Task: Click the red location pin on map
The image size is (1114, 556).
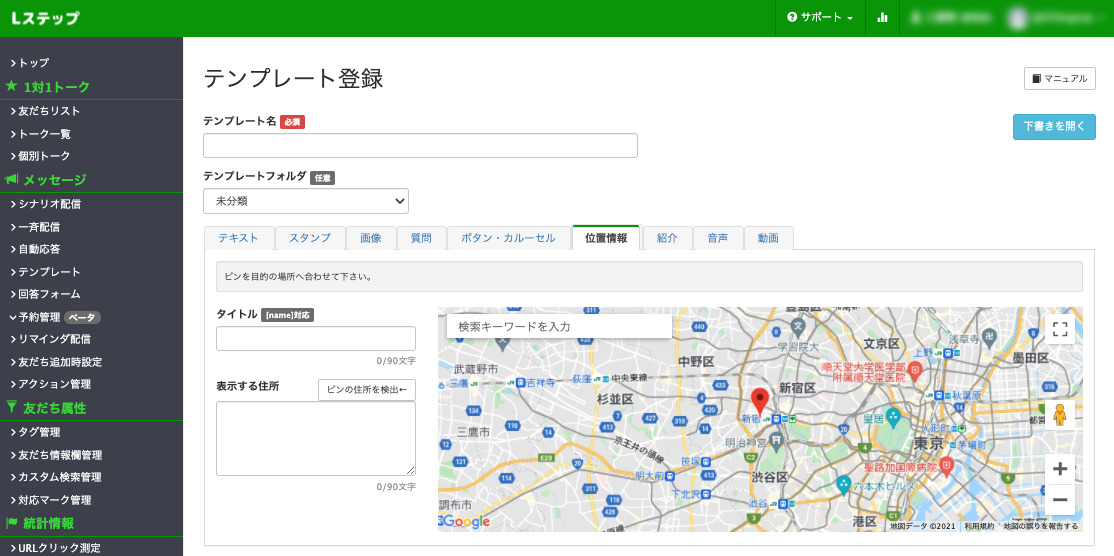Action: point(759,401)
